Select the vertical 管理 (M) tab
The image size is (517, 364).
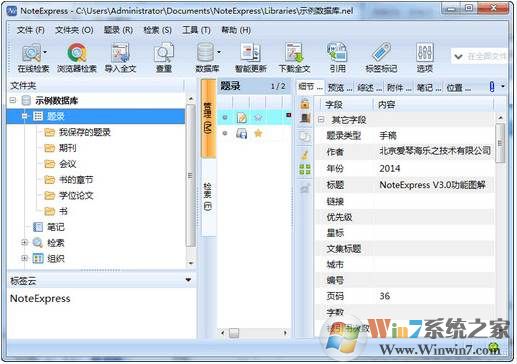coord(208,118)
